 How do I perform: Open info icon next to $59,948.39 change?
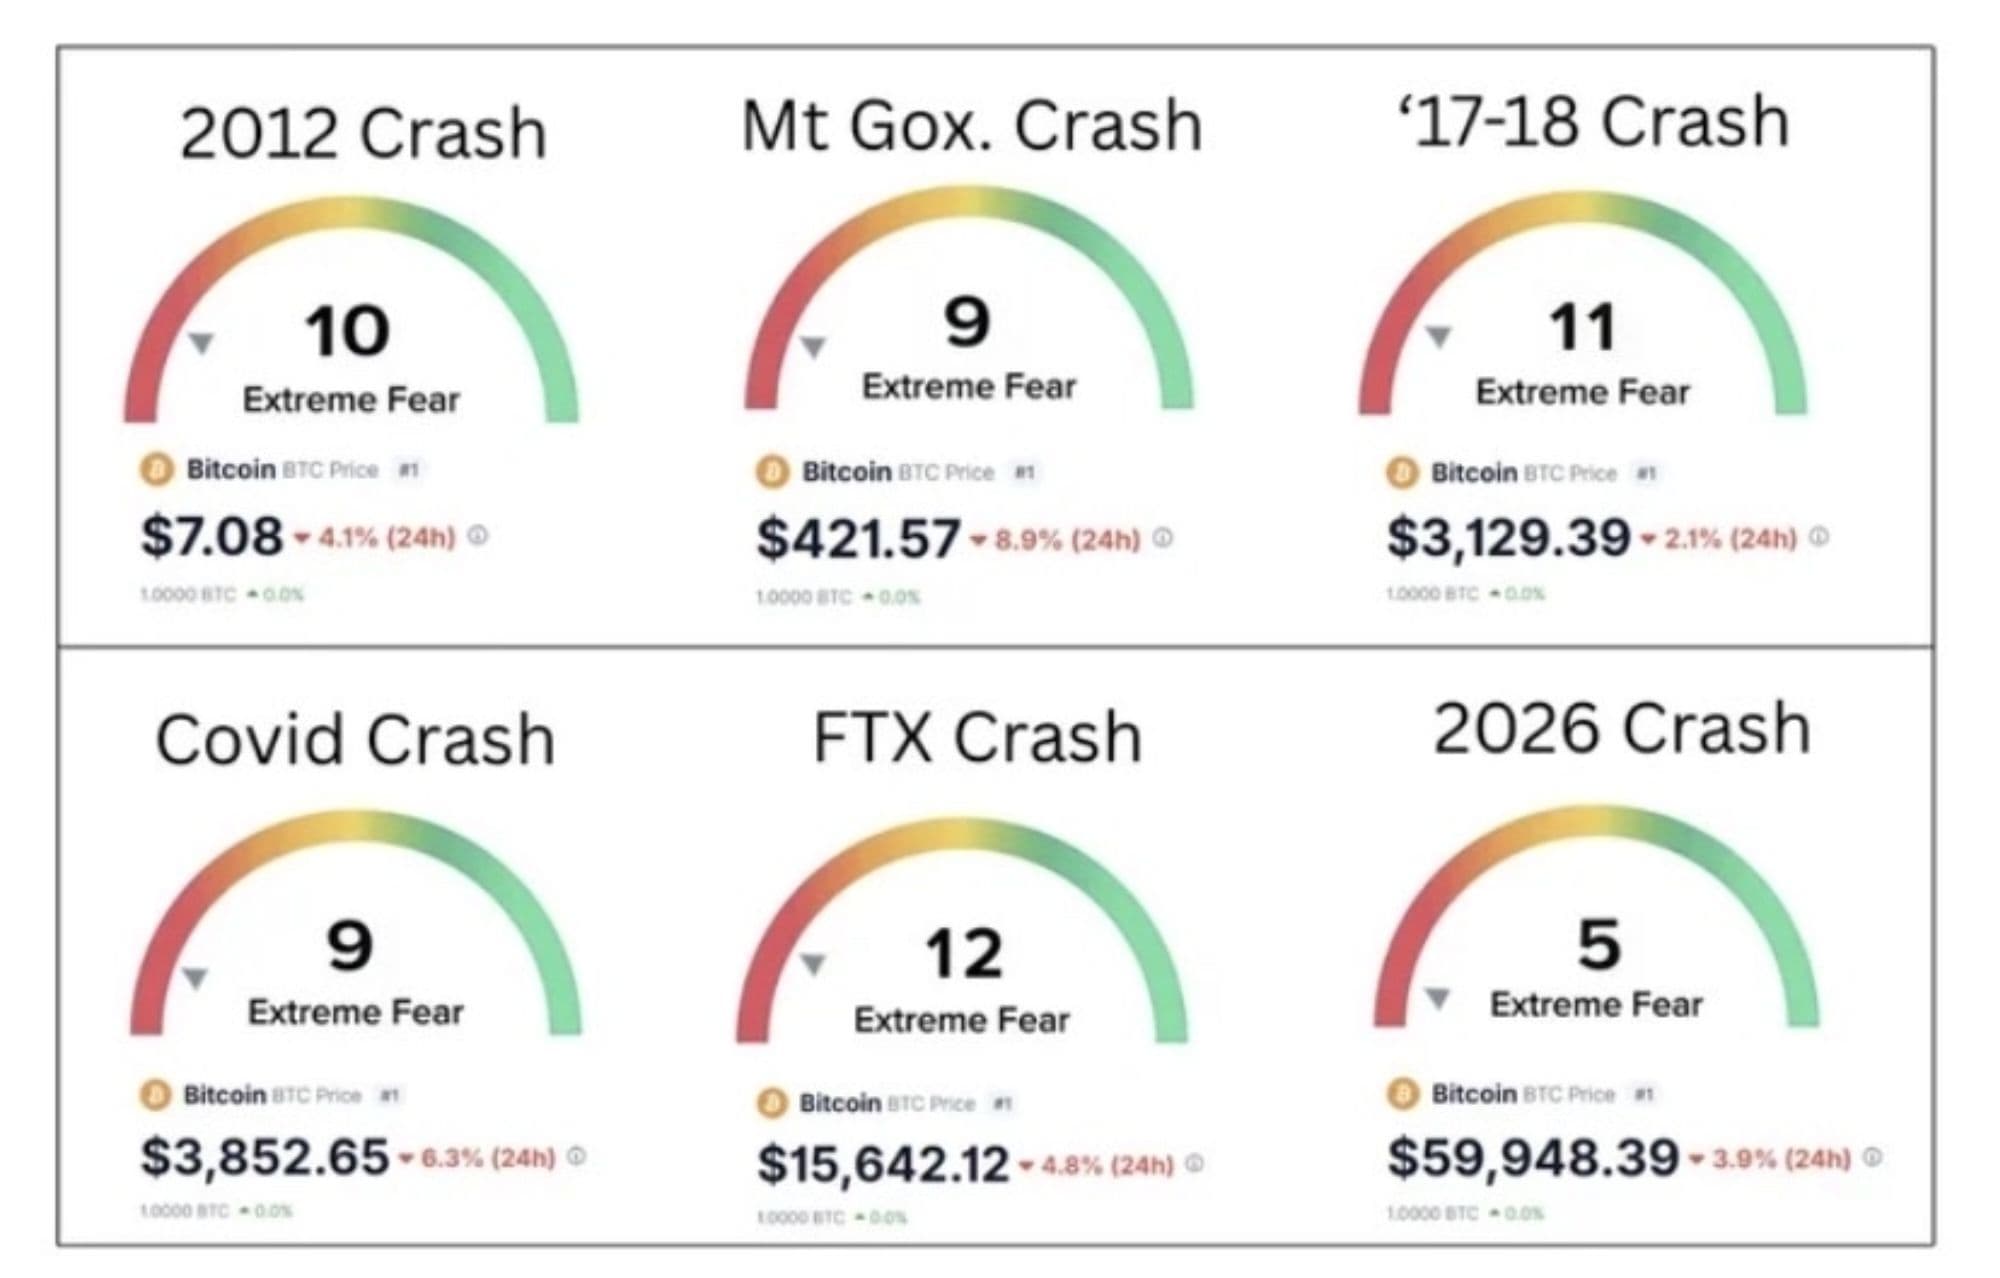(1873, 1157)
